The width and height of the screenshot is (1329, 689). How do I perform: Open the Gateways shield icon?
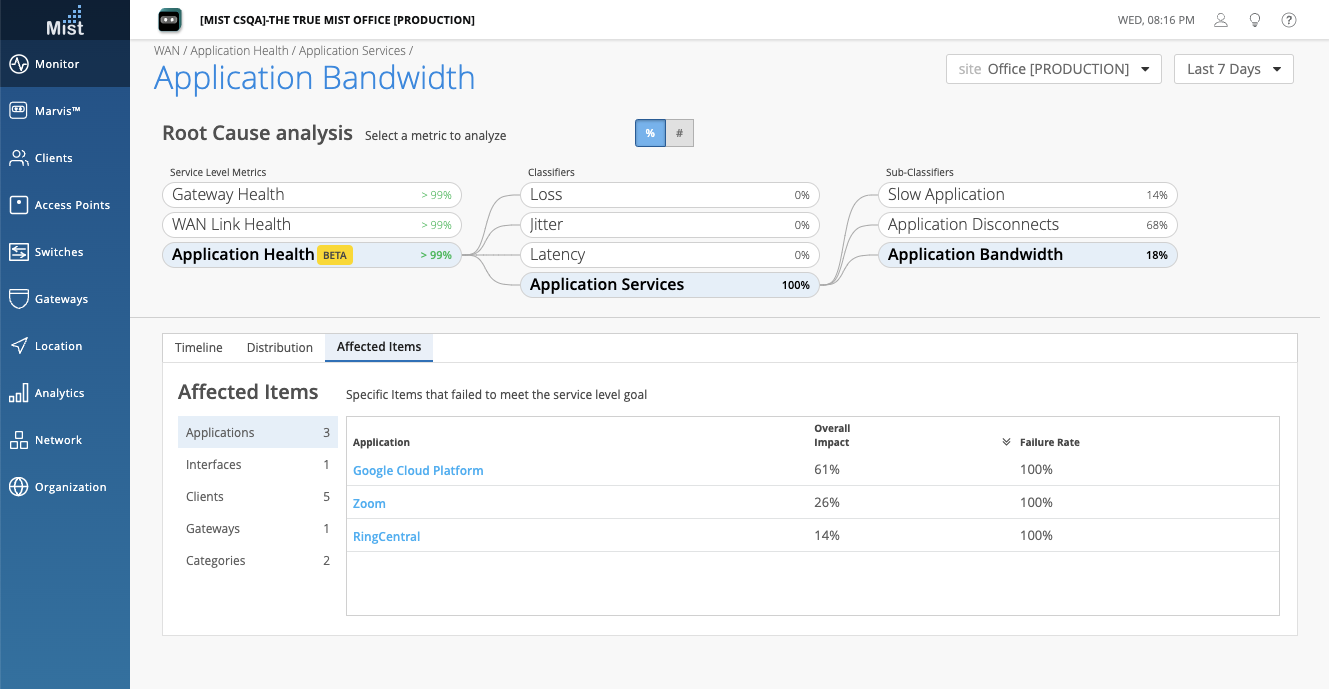click(19, 299)
